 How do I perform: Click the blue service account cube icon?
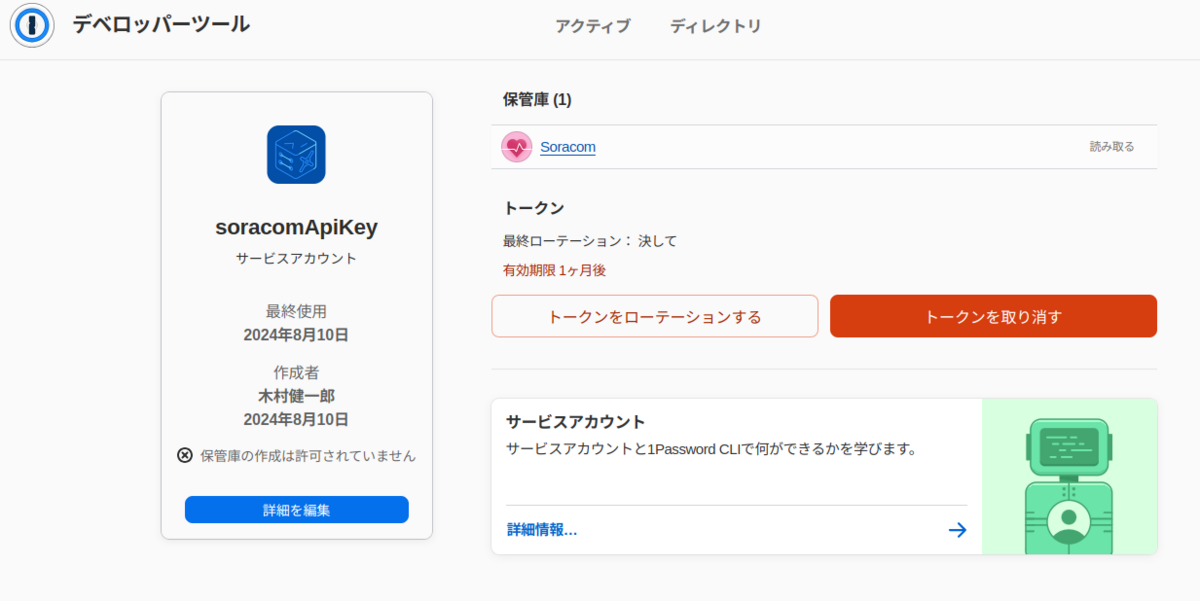[x=296, y=153]
